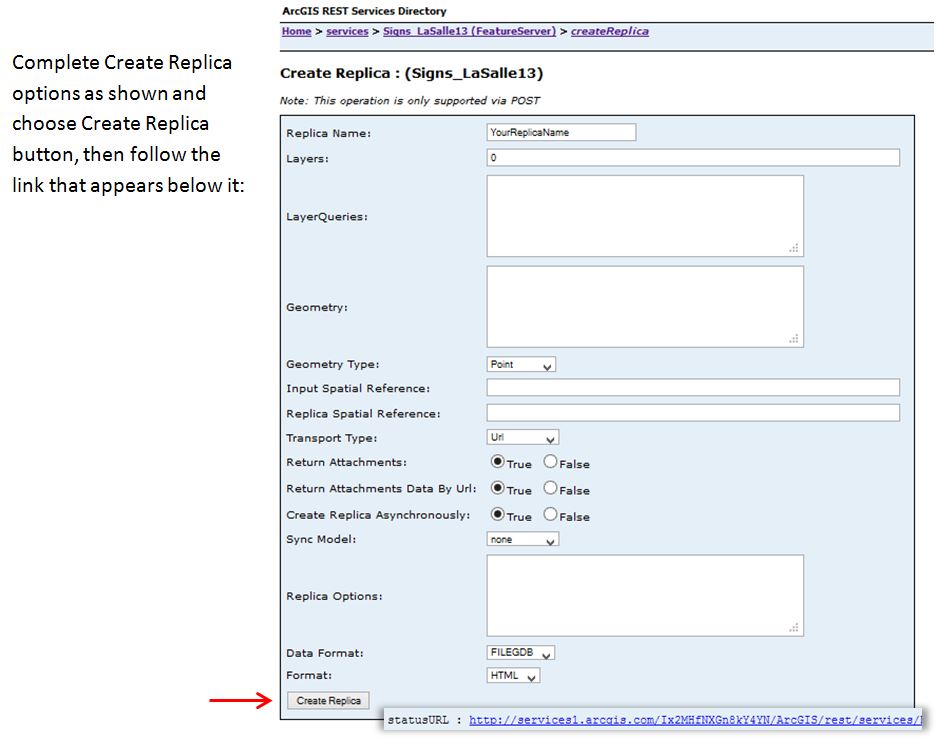Go to the Home breadcrumb link
The height and width of the screenshot is (745, 939).
point(296,31)
